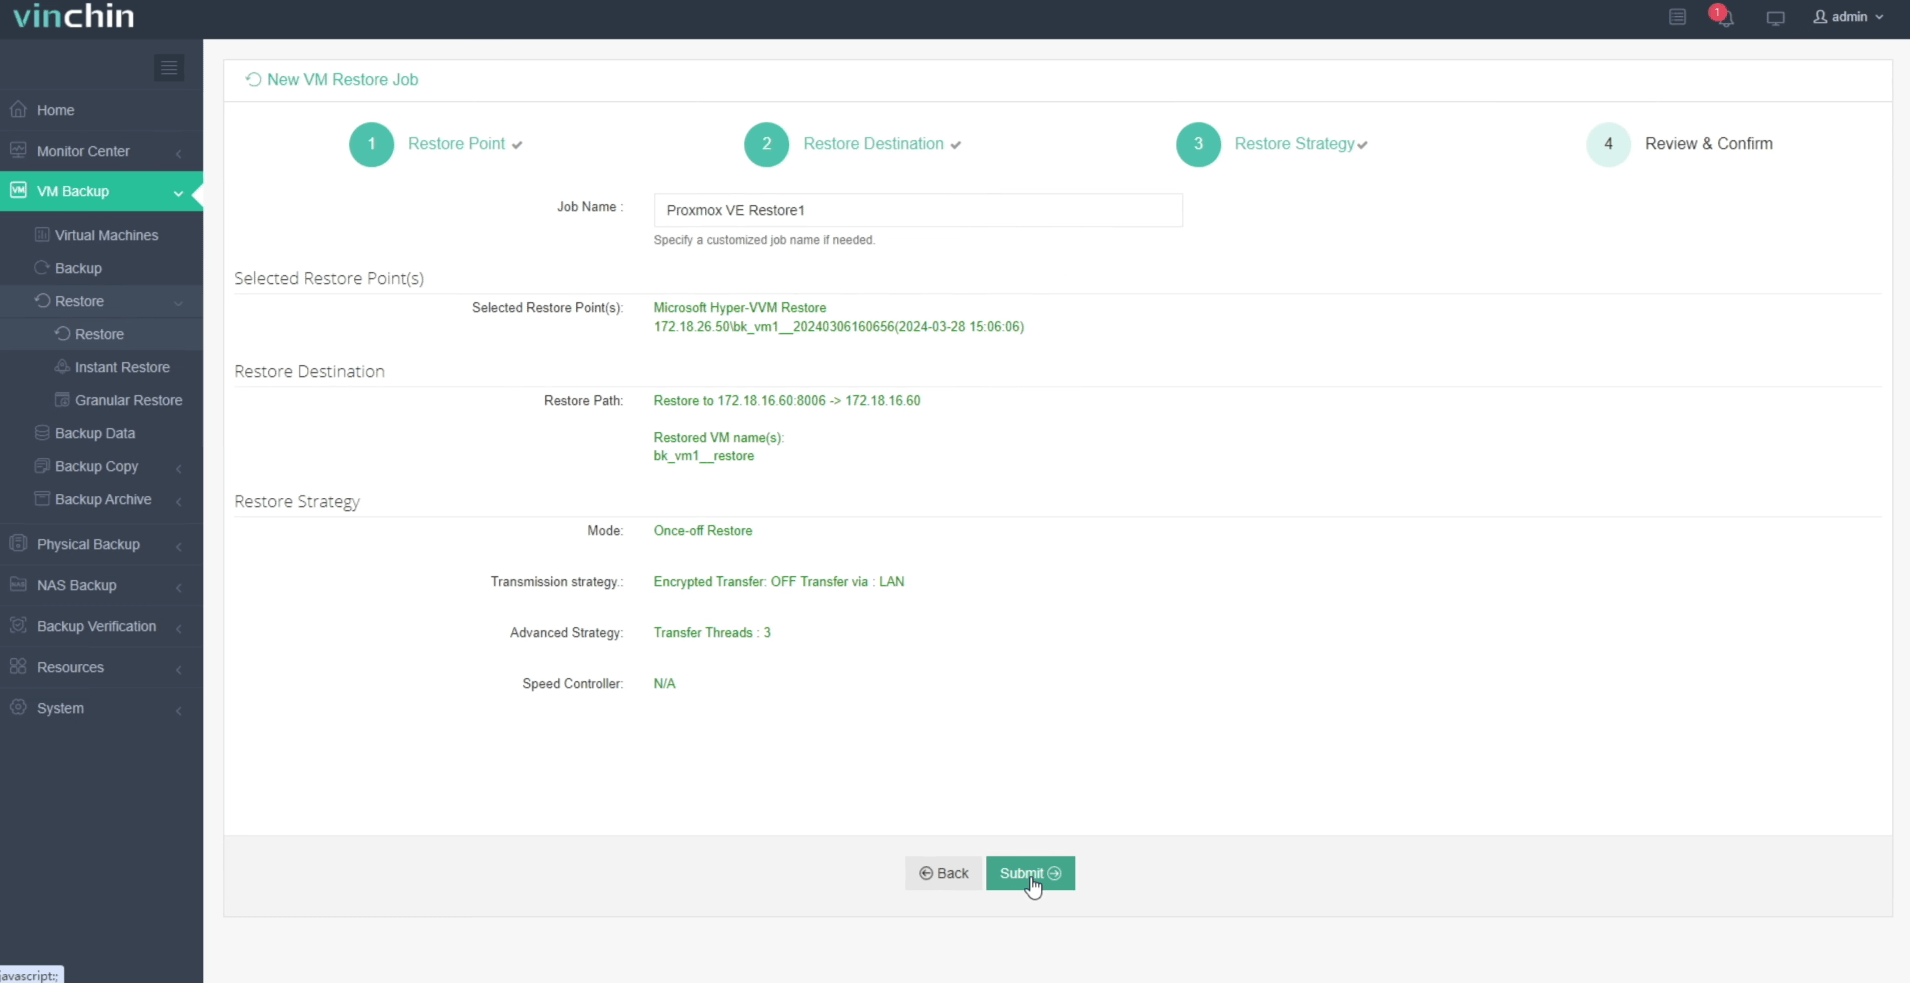The height and width of the screenshot is (983, 1910).
Task: Click the New VM Restore Job title
Action: click(342, 80)
